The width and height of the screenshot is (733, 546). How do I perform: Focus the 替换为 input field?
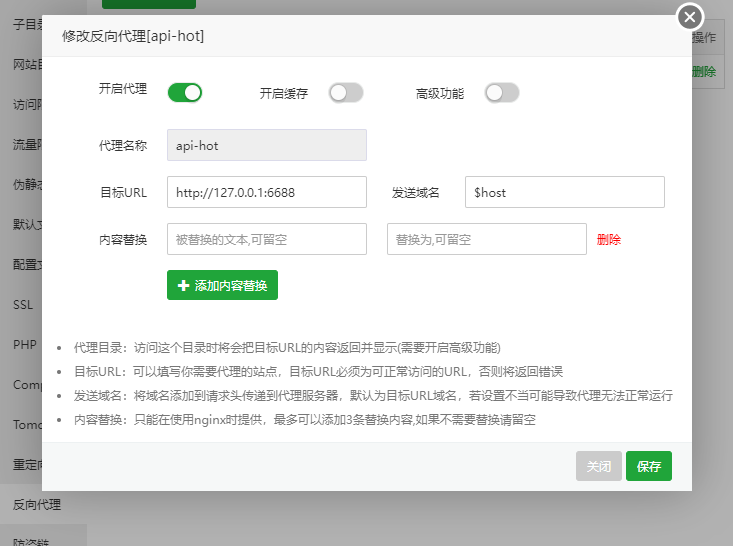(x=487, y=239)
